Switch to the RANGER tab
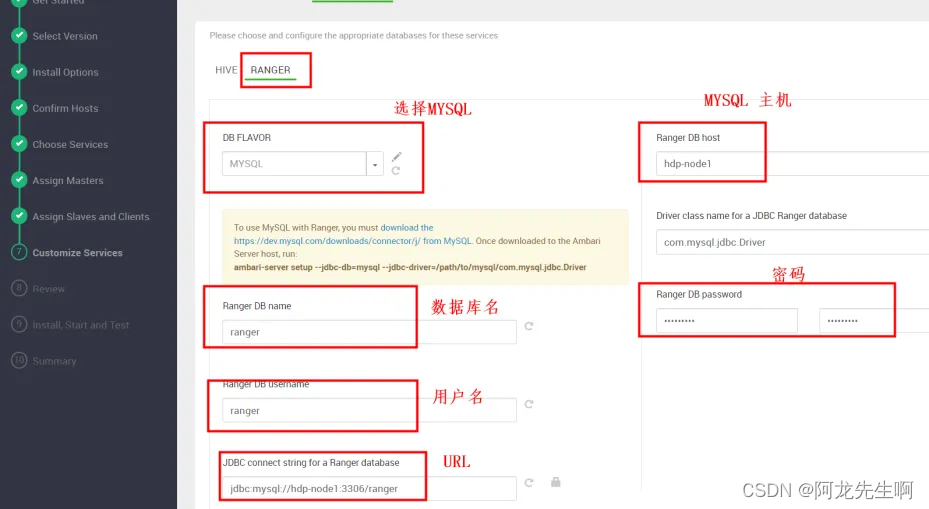 (270, 70)
